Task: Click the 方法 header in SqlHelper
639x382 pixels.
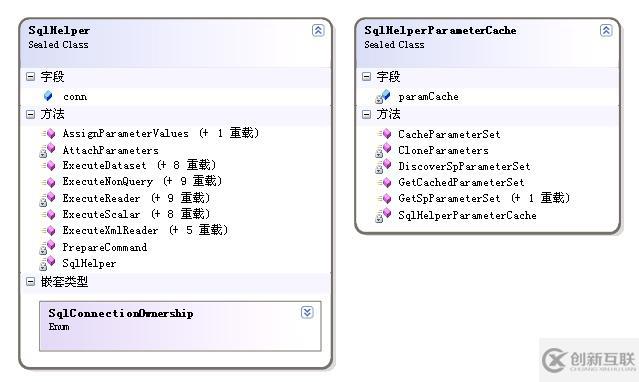Action: (52, 114)
